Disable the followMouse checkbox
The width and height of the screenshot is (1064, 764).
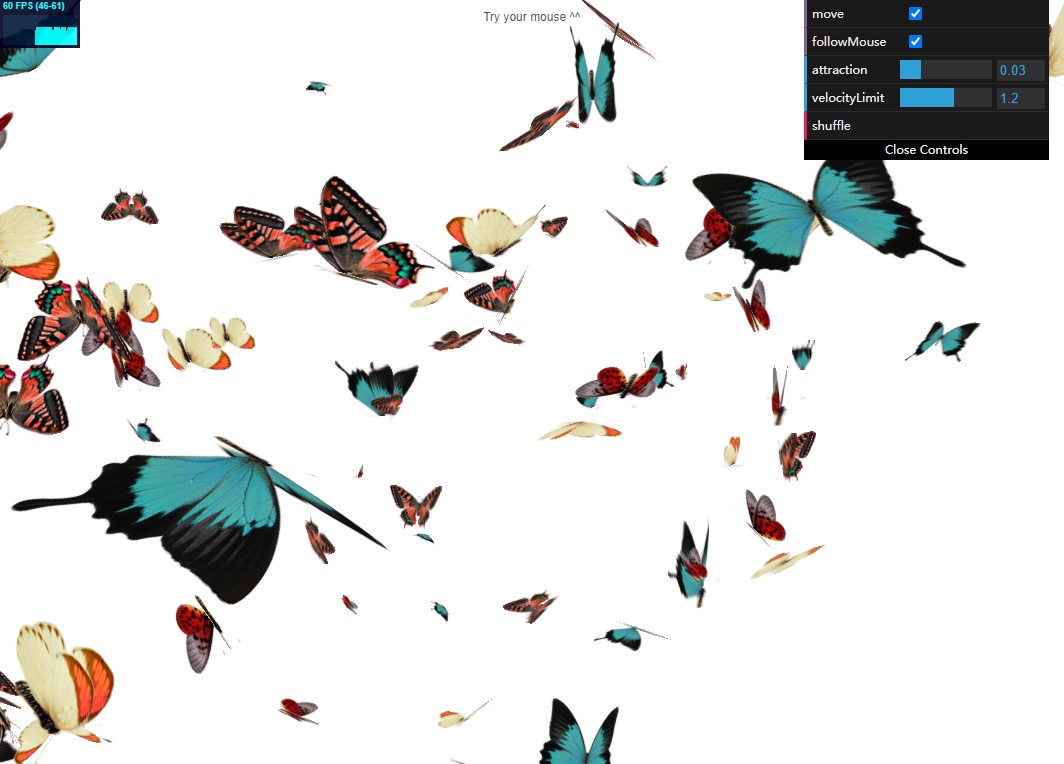[915, 42]
